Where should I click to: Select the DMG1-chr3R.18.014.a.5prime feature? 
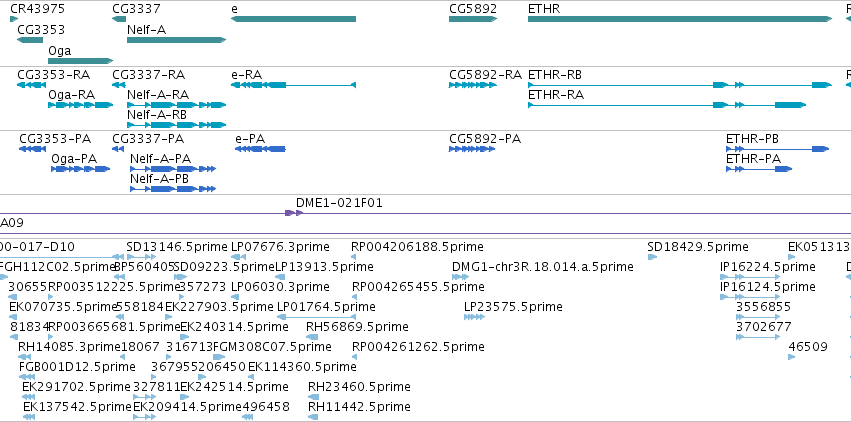[460, 277]
